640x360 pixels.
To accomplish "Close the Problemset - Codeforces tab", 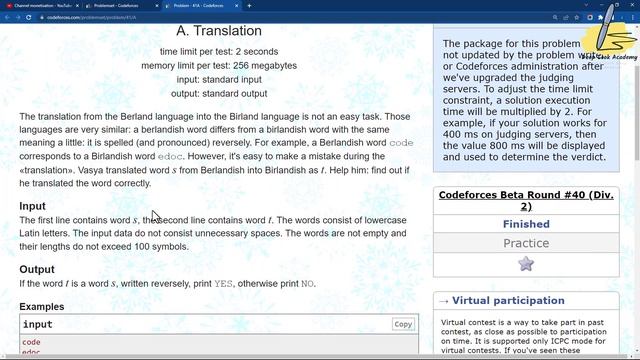I will pyautogui.click(x=157, y=6).
